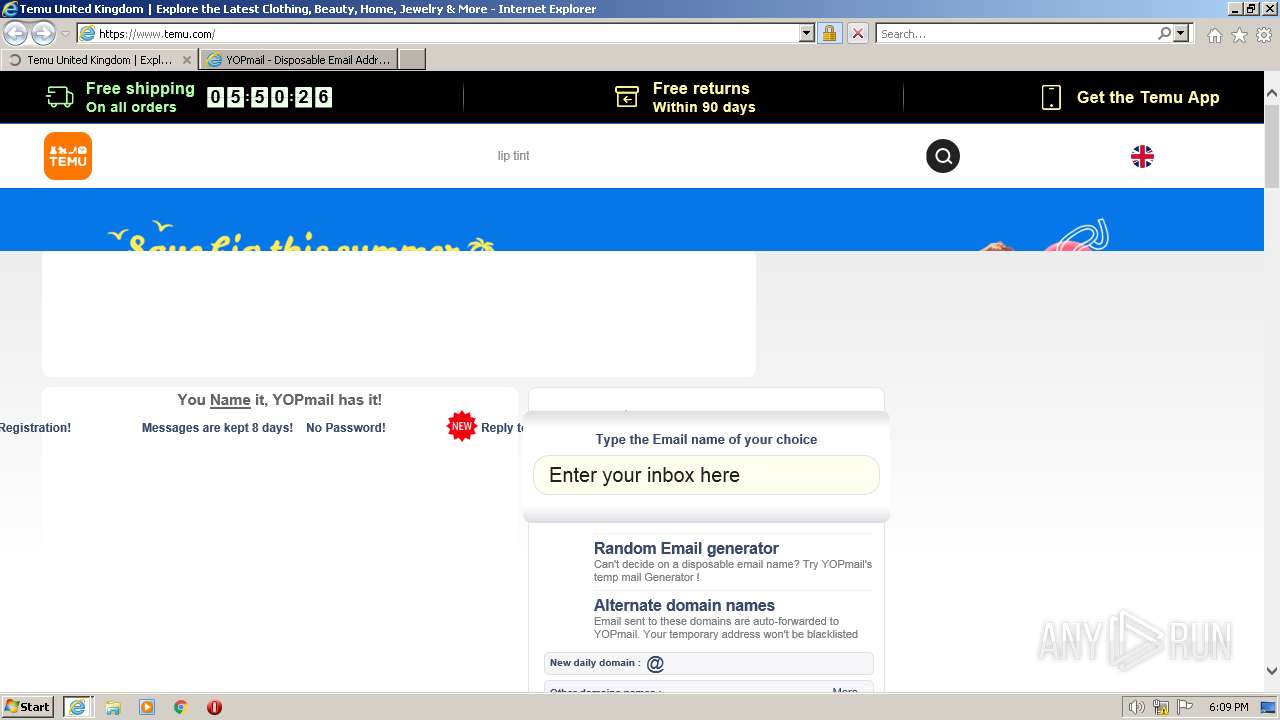The height and width of the screenshot is (720, 1280).
Task: Click the Free returns within 90 days banner
Action: click(x=685, y=97)
